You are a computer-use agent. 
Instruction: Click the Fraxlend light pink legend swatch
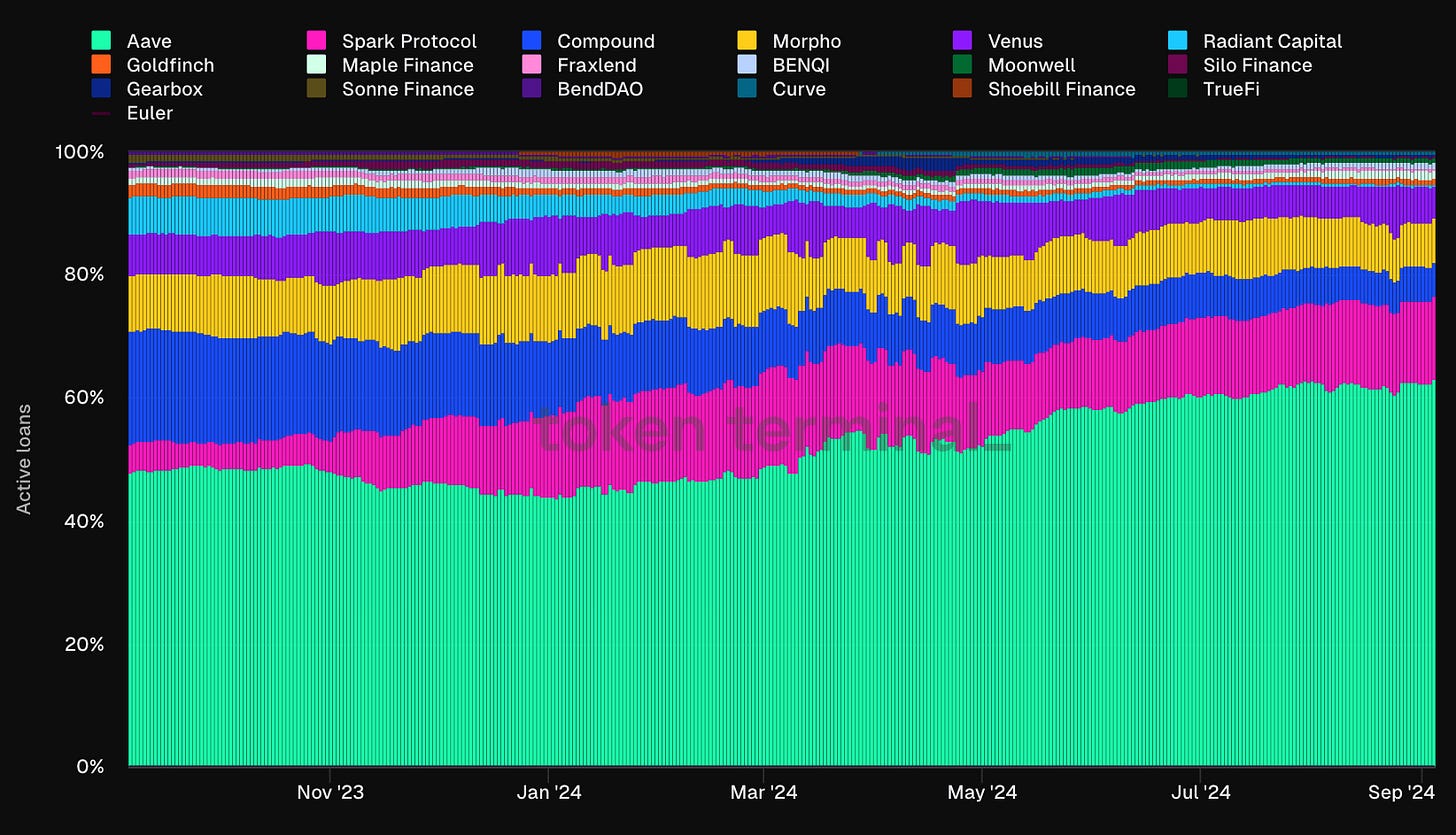point(532,65)
